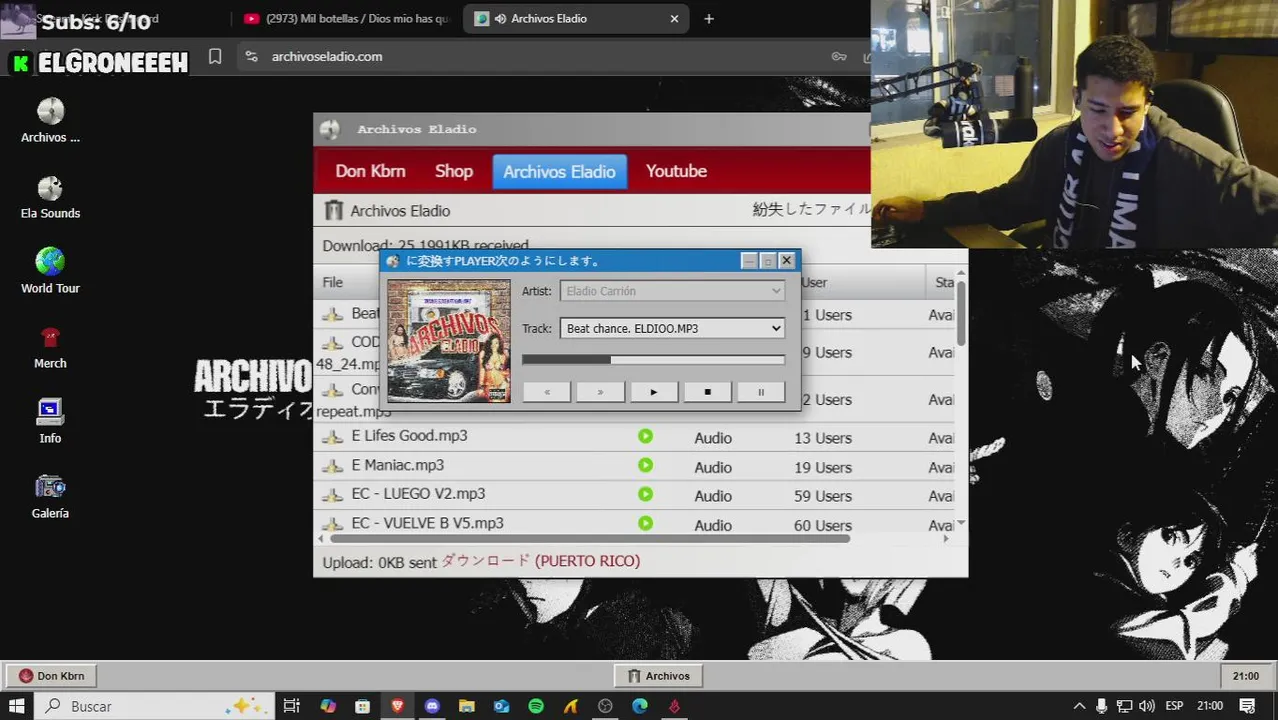This screenshot has height=720, width=1278.
Task: Open the Ela Sounds desktop icon
Action: (x=50, y=196)
